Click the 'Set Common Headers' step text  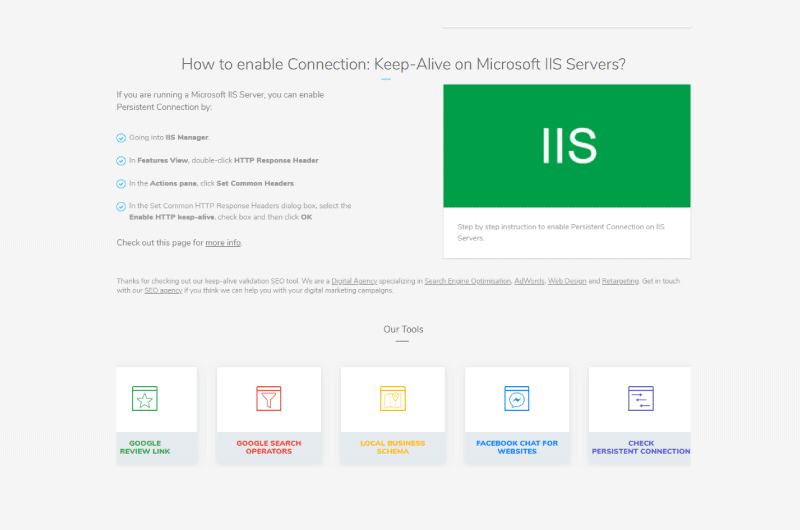(255, 184)
